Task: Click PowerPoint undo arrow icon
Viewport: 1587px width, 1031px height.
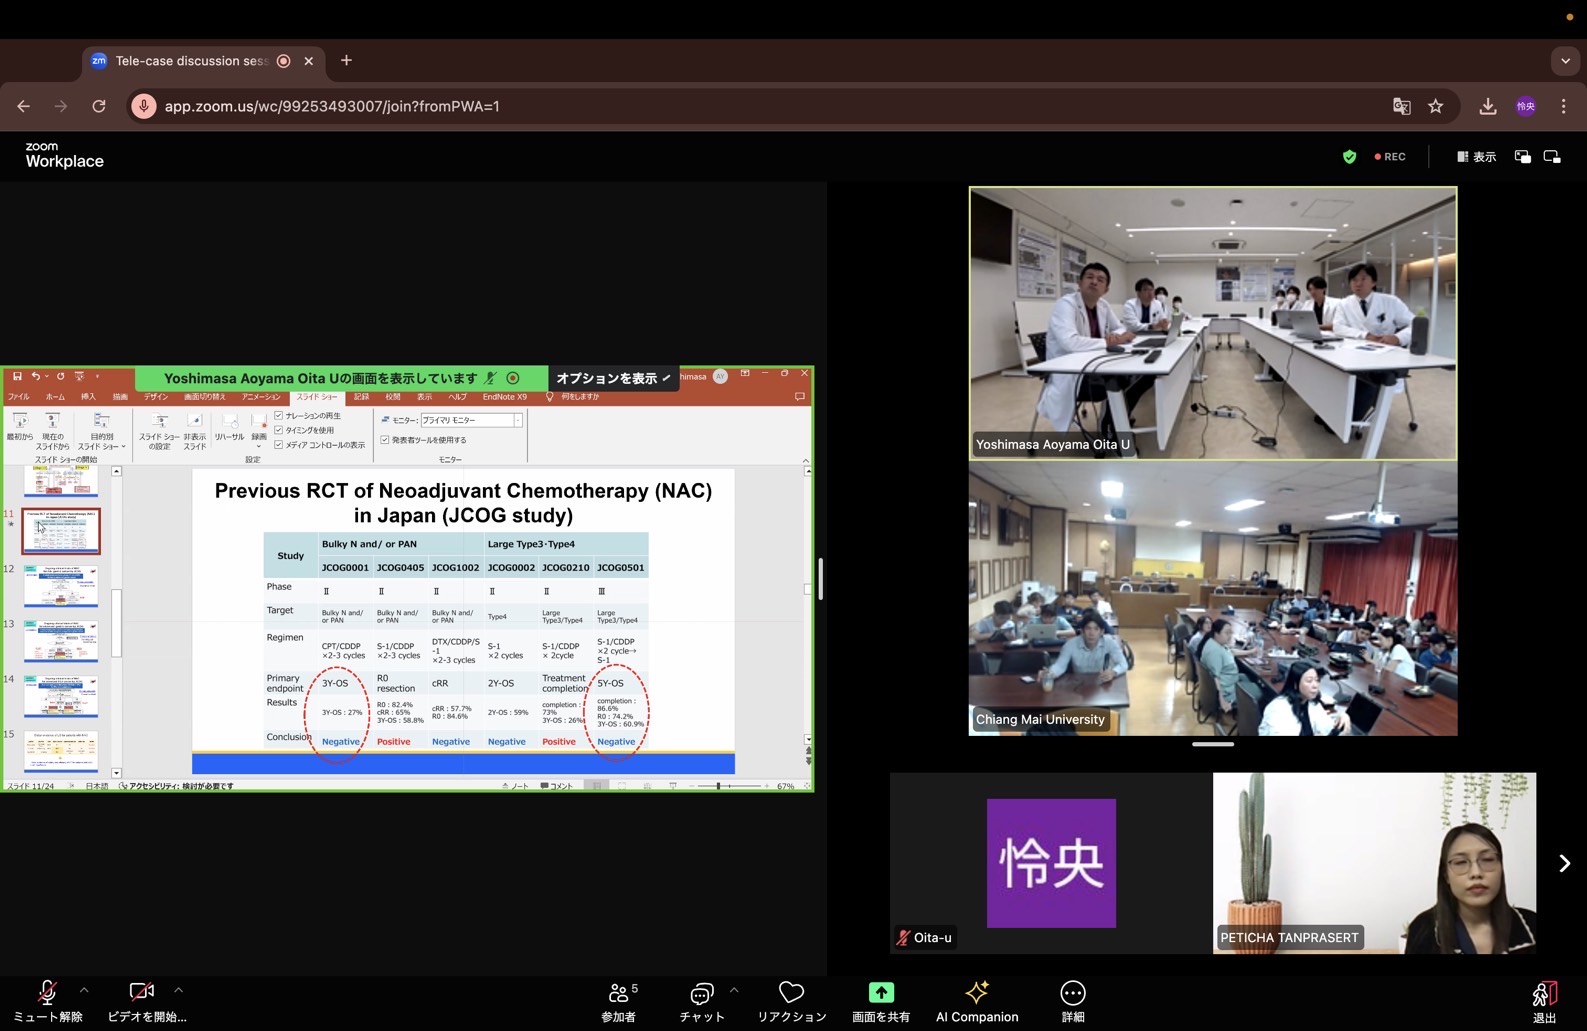Action: (35, 376)
